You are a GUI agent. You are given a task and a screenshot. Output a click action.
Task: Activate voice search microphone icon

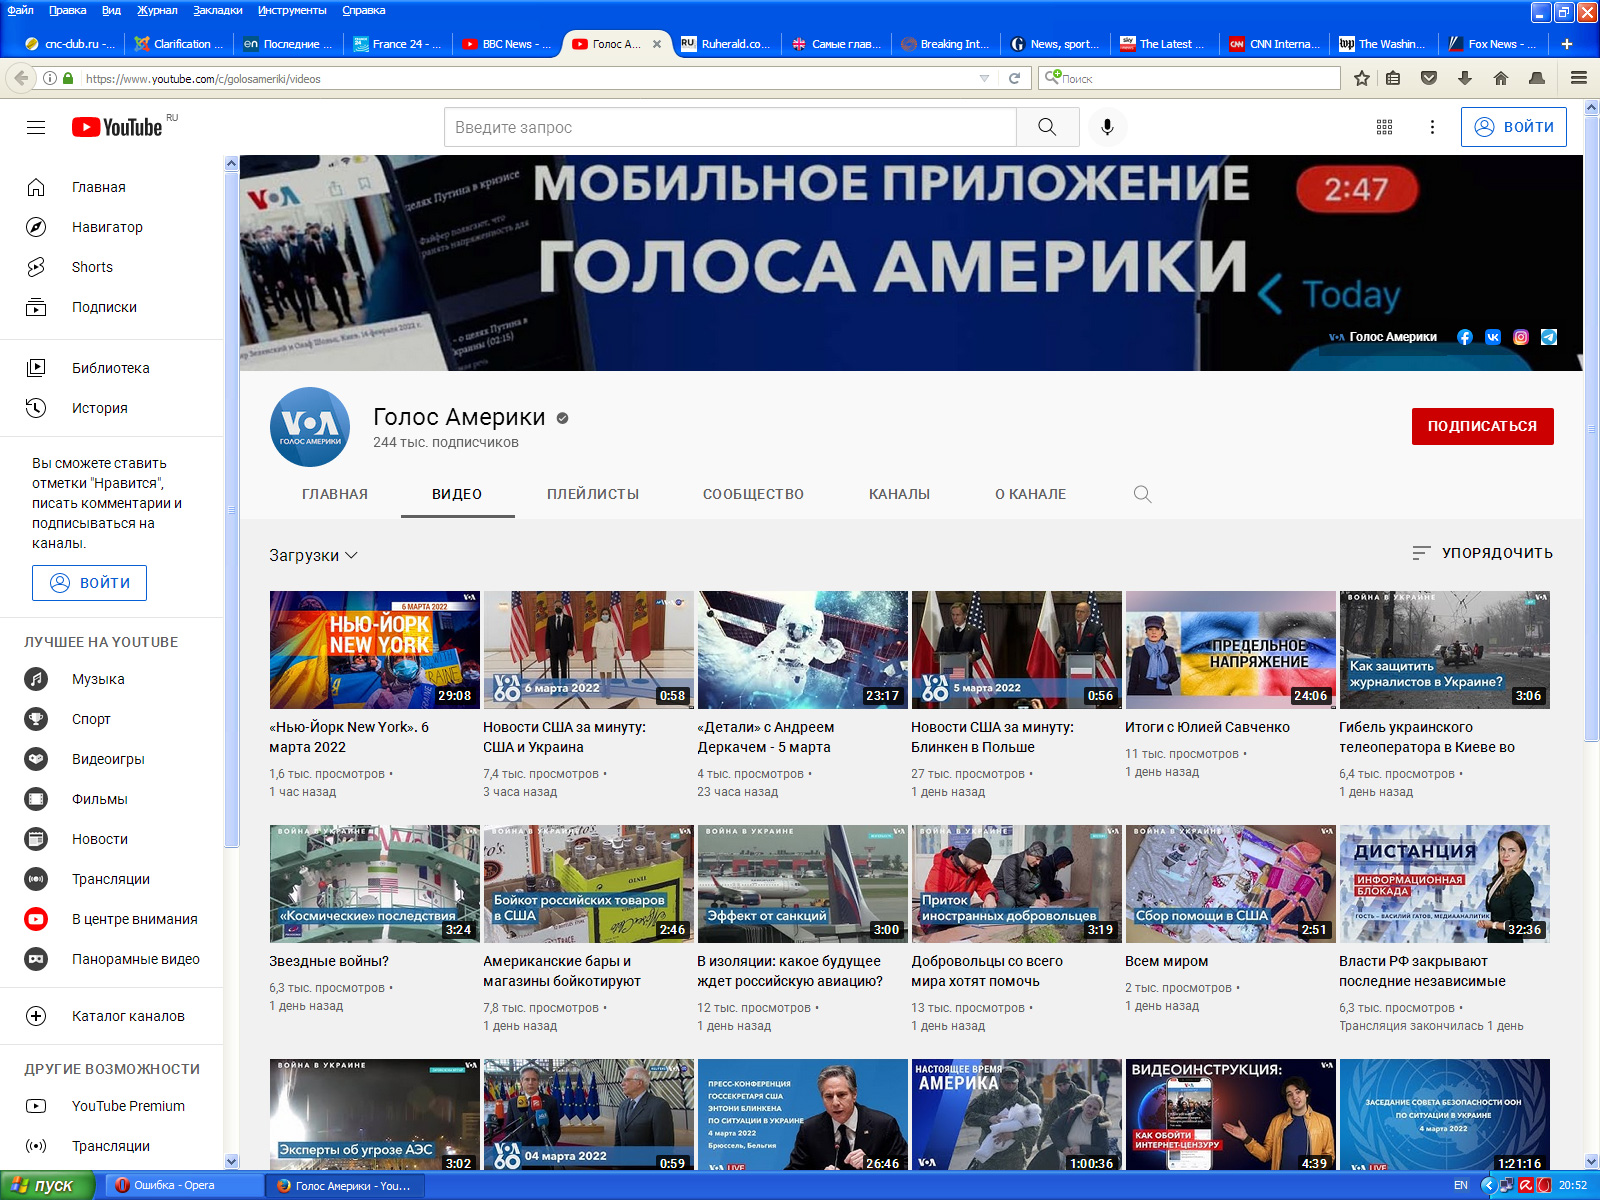tap(1107, 127)
